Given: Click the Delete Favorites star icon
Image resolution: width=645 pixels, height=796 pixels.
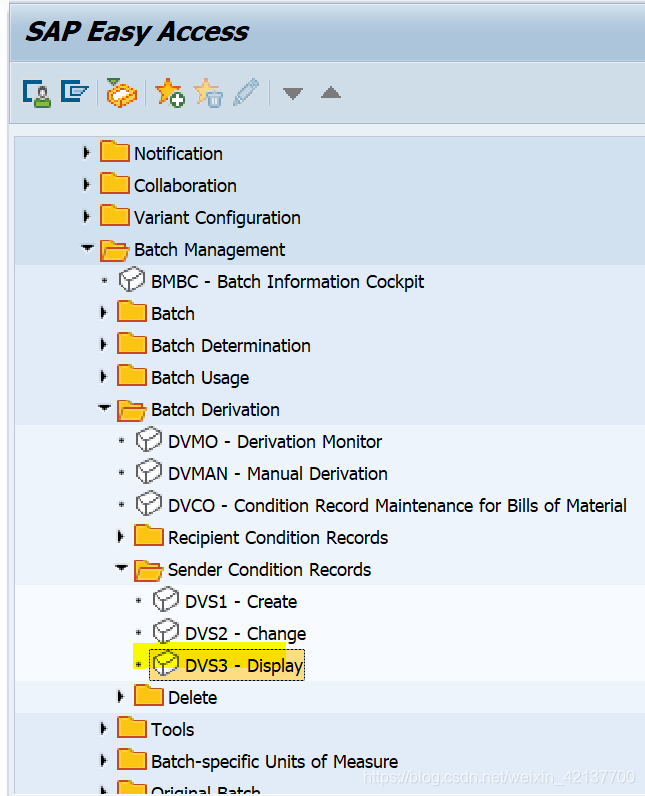Looking at the screenshot, I should (x=208, y=93).
